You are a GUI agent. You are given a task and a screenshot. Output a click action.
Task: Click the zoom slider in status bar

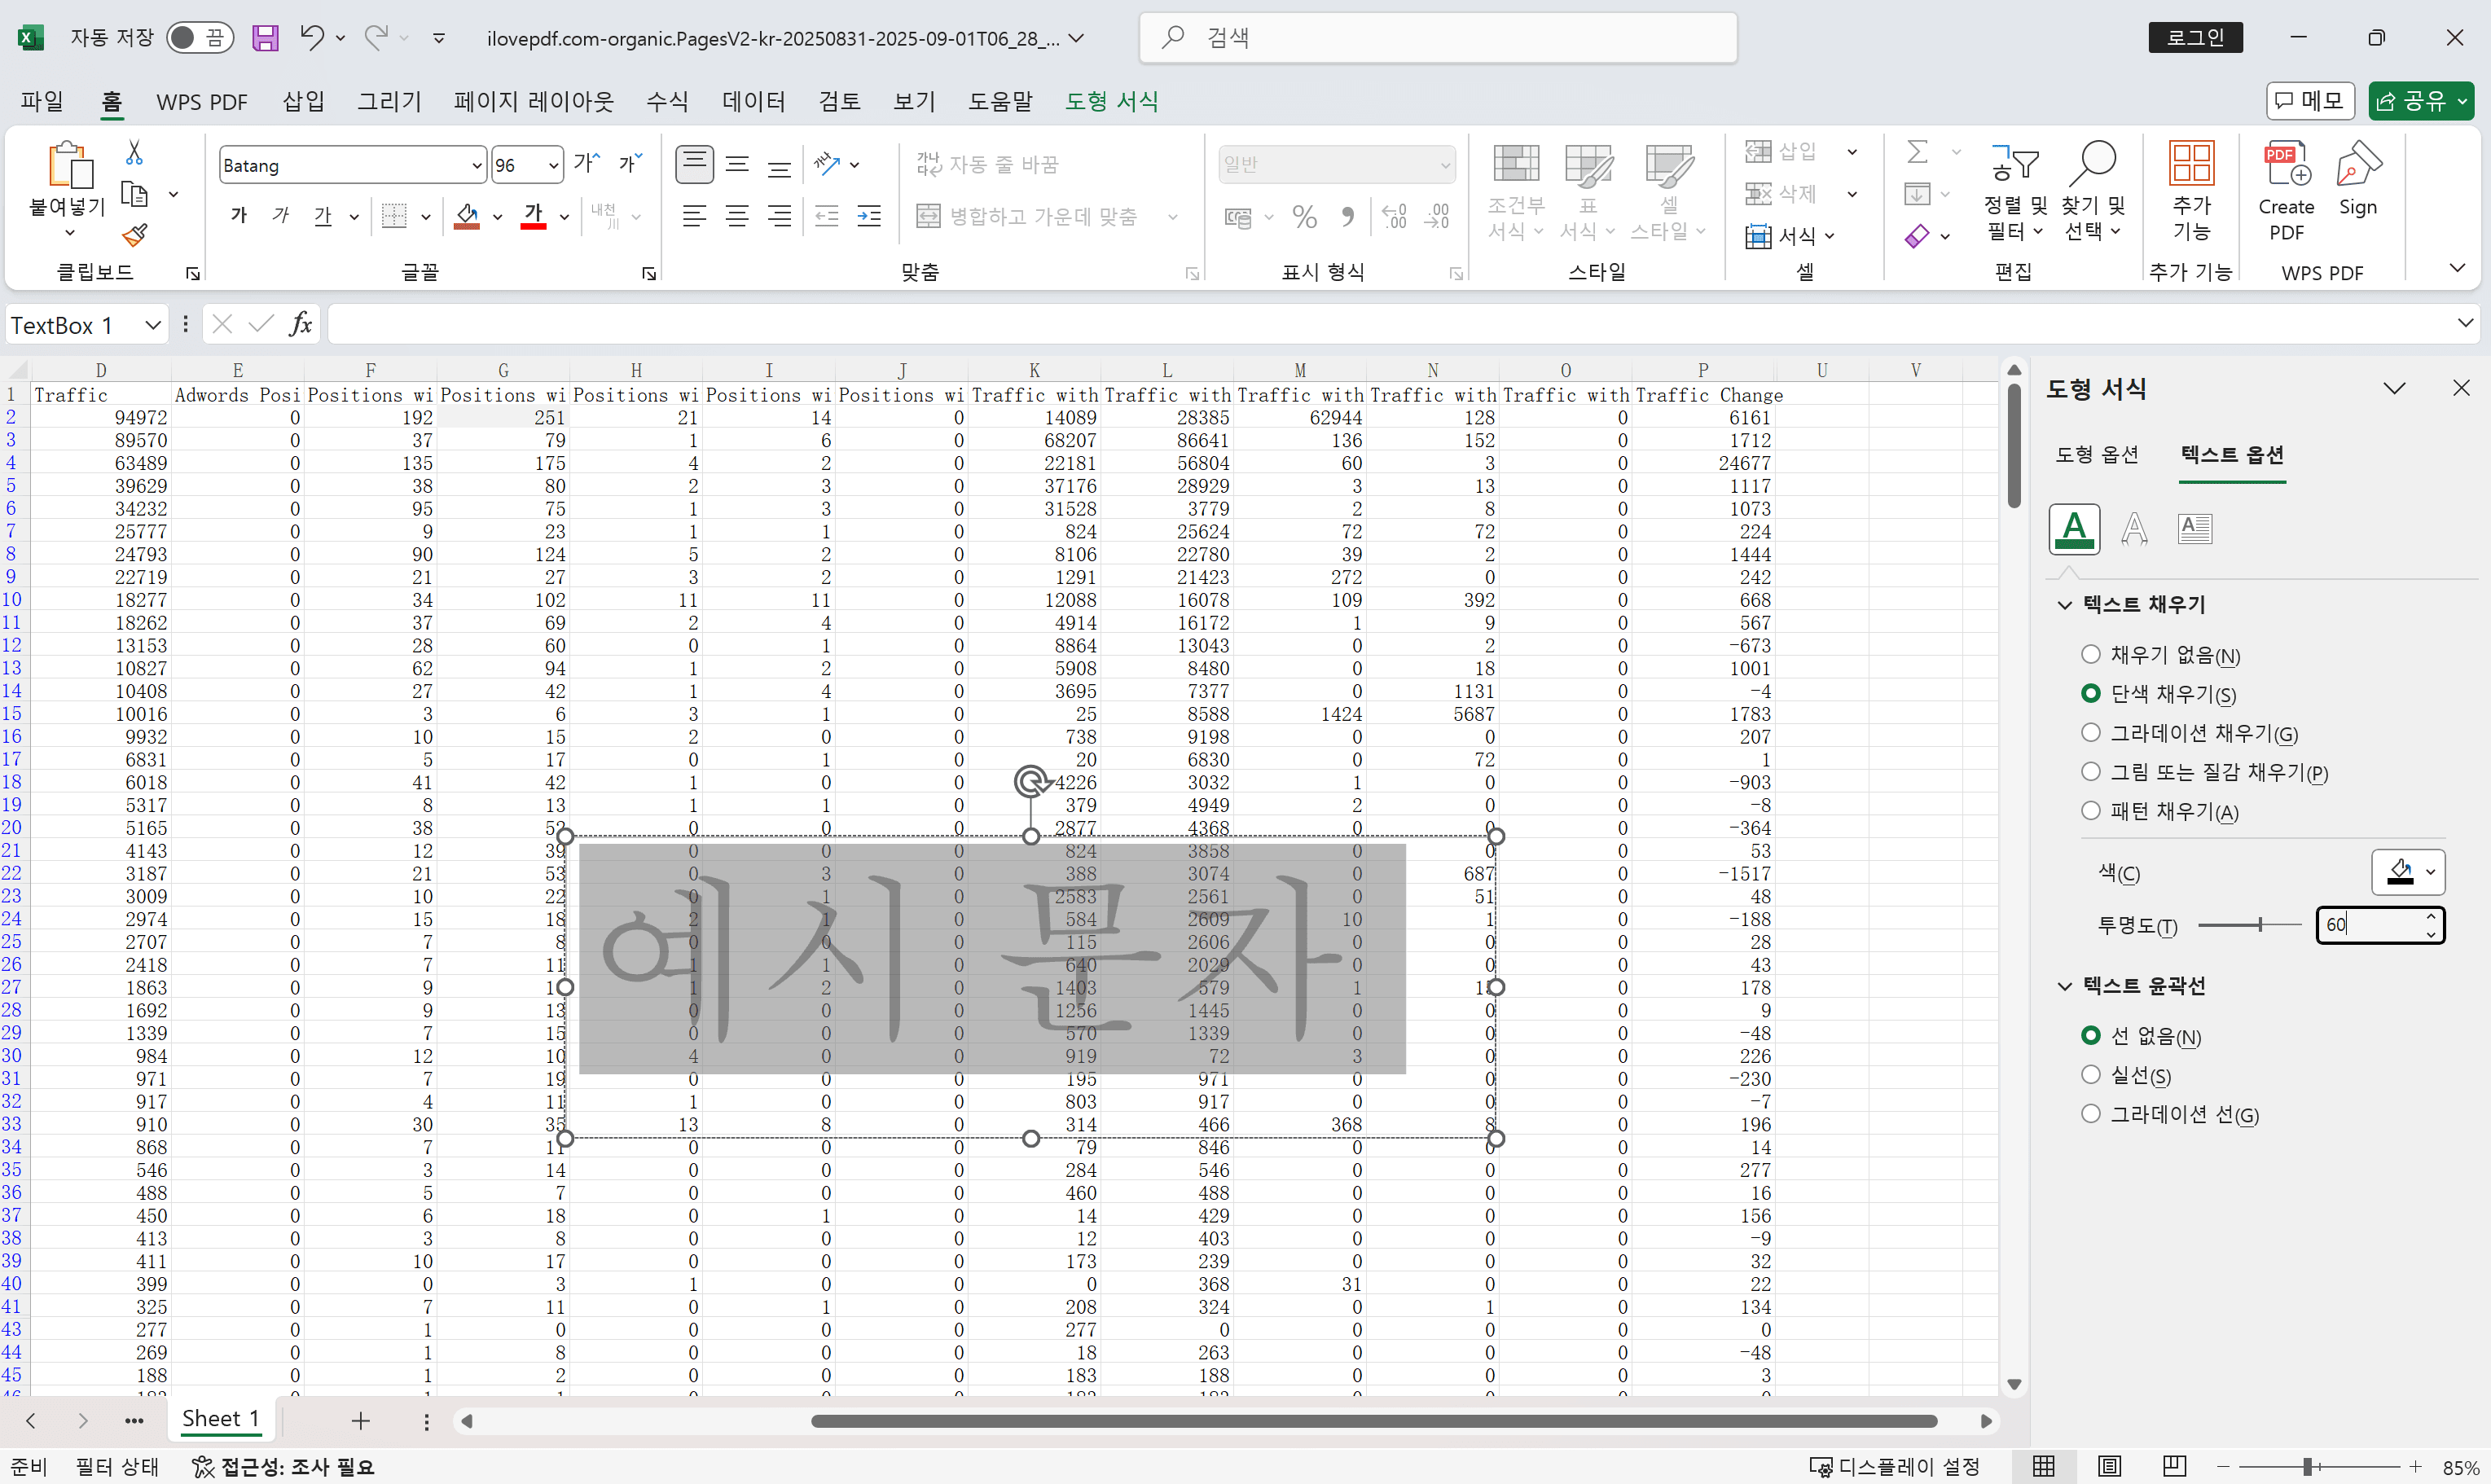2308,1466
